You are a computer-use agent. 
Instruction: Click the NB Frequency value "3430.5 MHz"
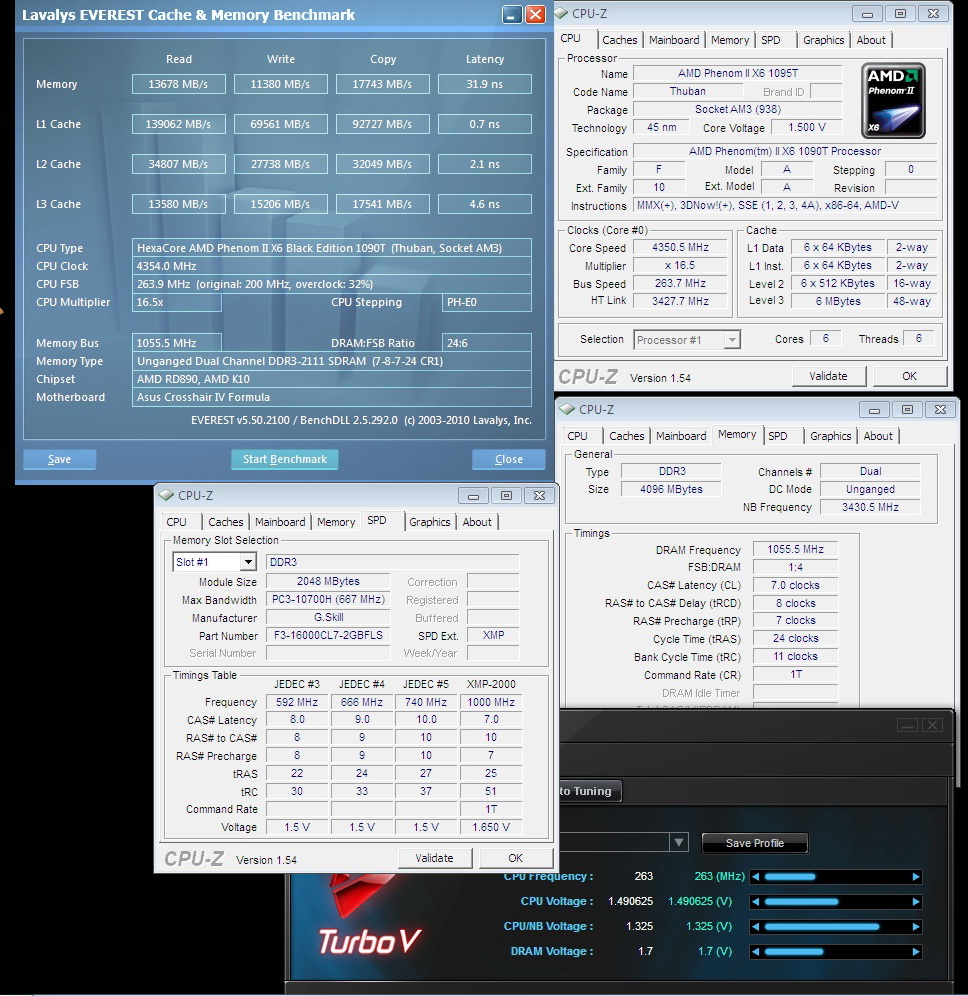[870, 507]
